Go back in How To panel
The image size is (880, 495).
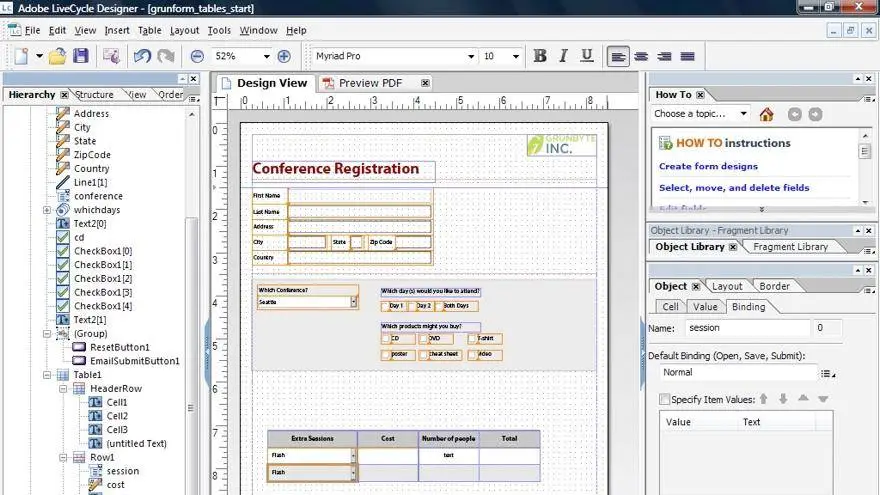(795, 114)
